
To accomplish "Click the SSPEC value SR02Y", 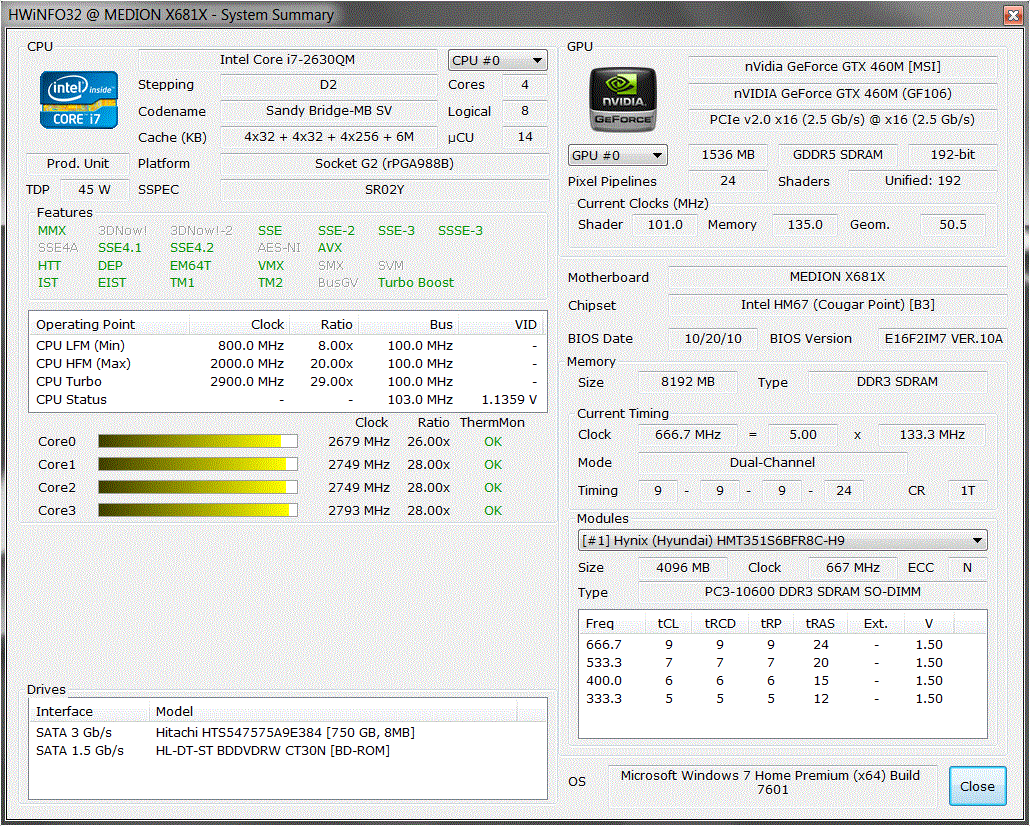I will pyautogui.click(x=384, y=190).
